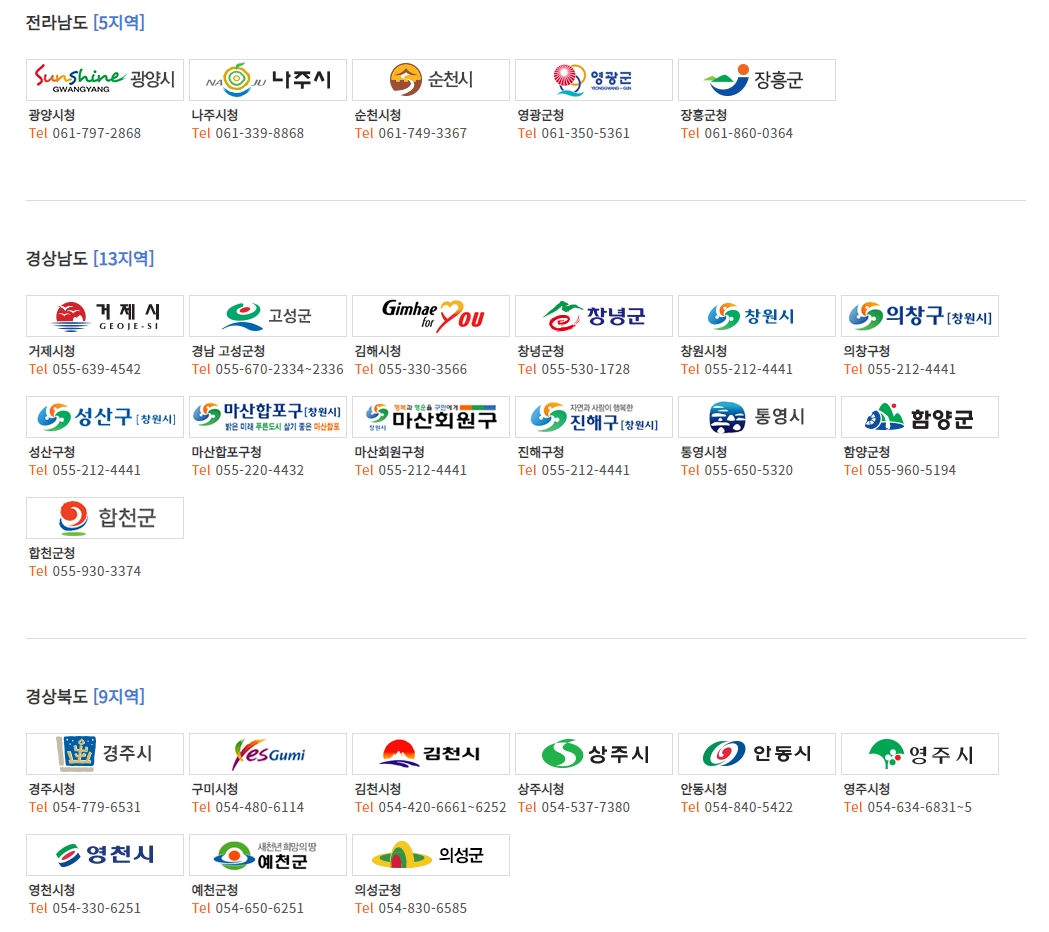Click the 경상남도 [13지역] heading
1049x932 pixels.
(x=90, y=258)
